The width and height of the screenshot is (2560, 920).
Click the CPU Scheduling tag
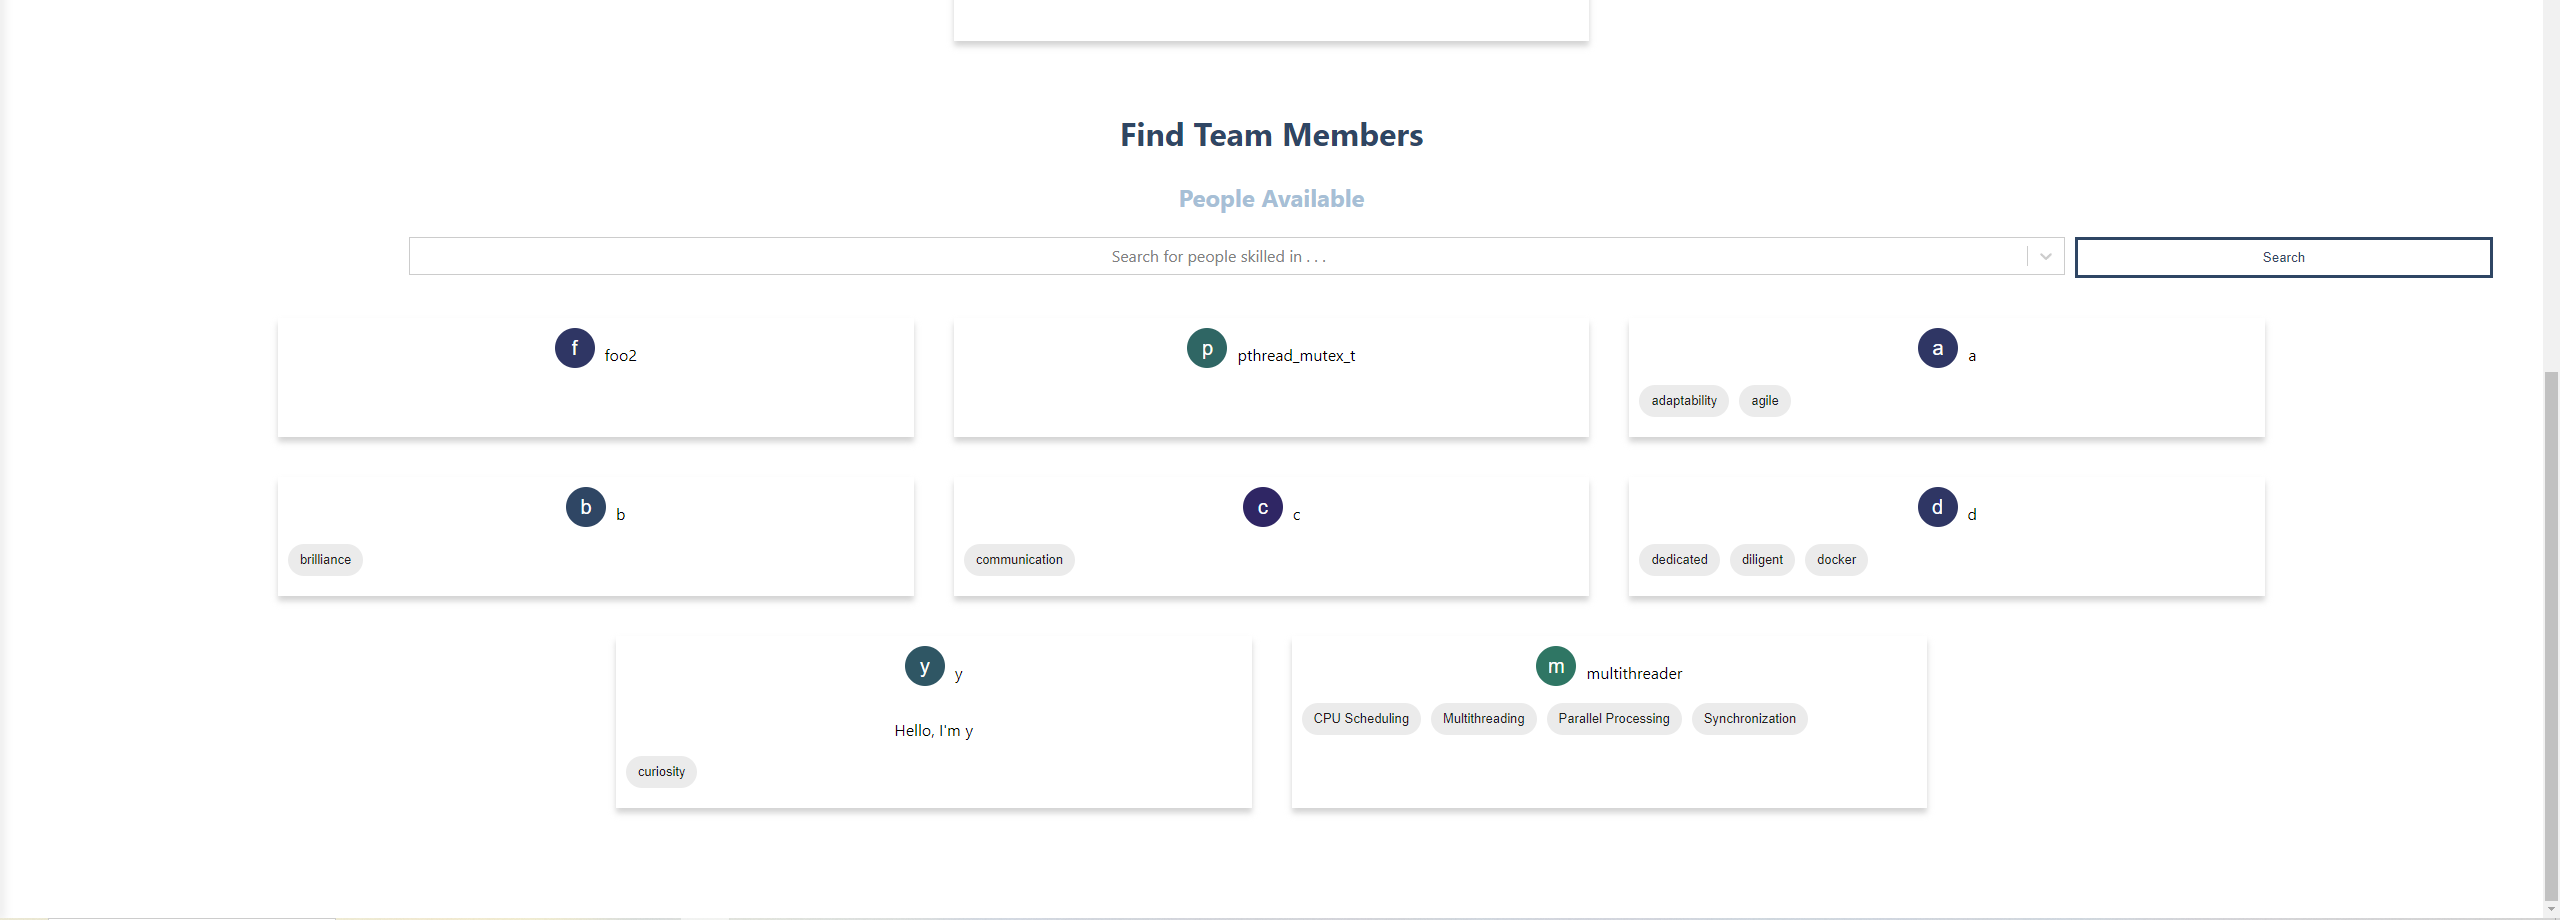pyautogui.click(x=1360, y=718)
